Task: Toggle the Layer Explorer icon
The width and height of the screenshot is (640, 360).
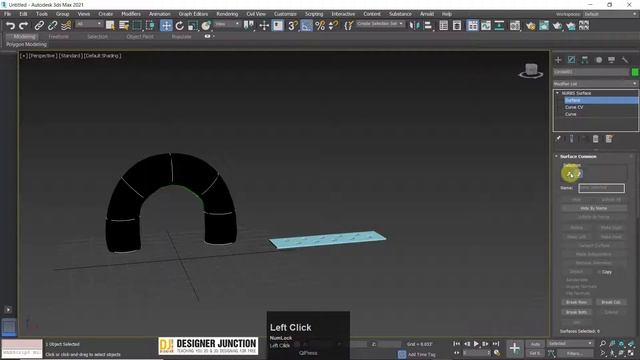Action: point(457,26)
